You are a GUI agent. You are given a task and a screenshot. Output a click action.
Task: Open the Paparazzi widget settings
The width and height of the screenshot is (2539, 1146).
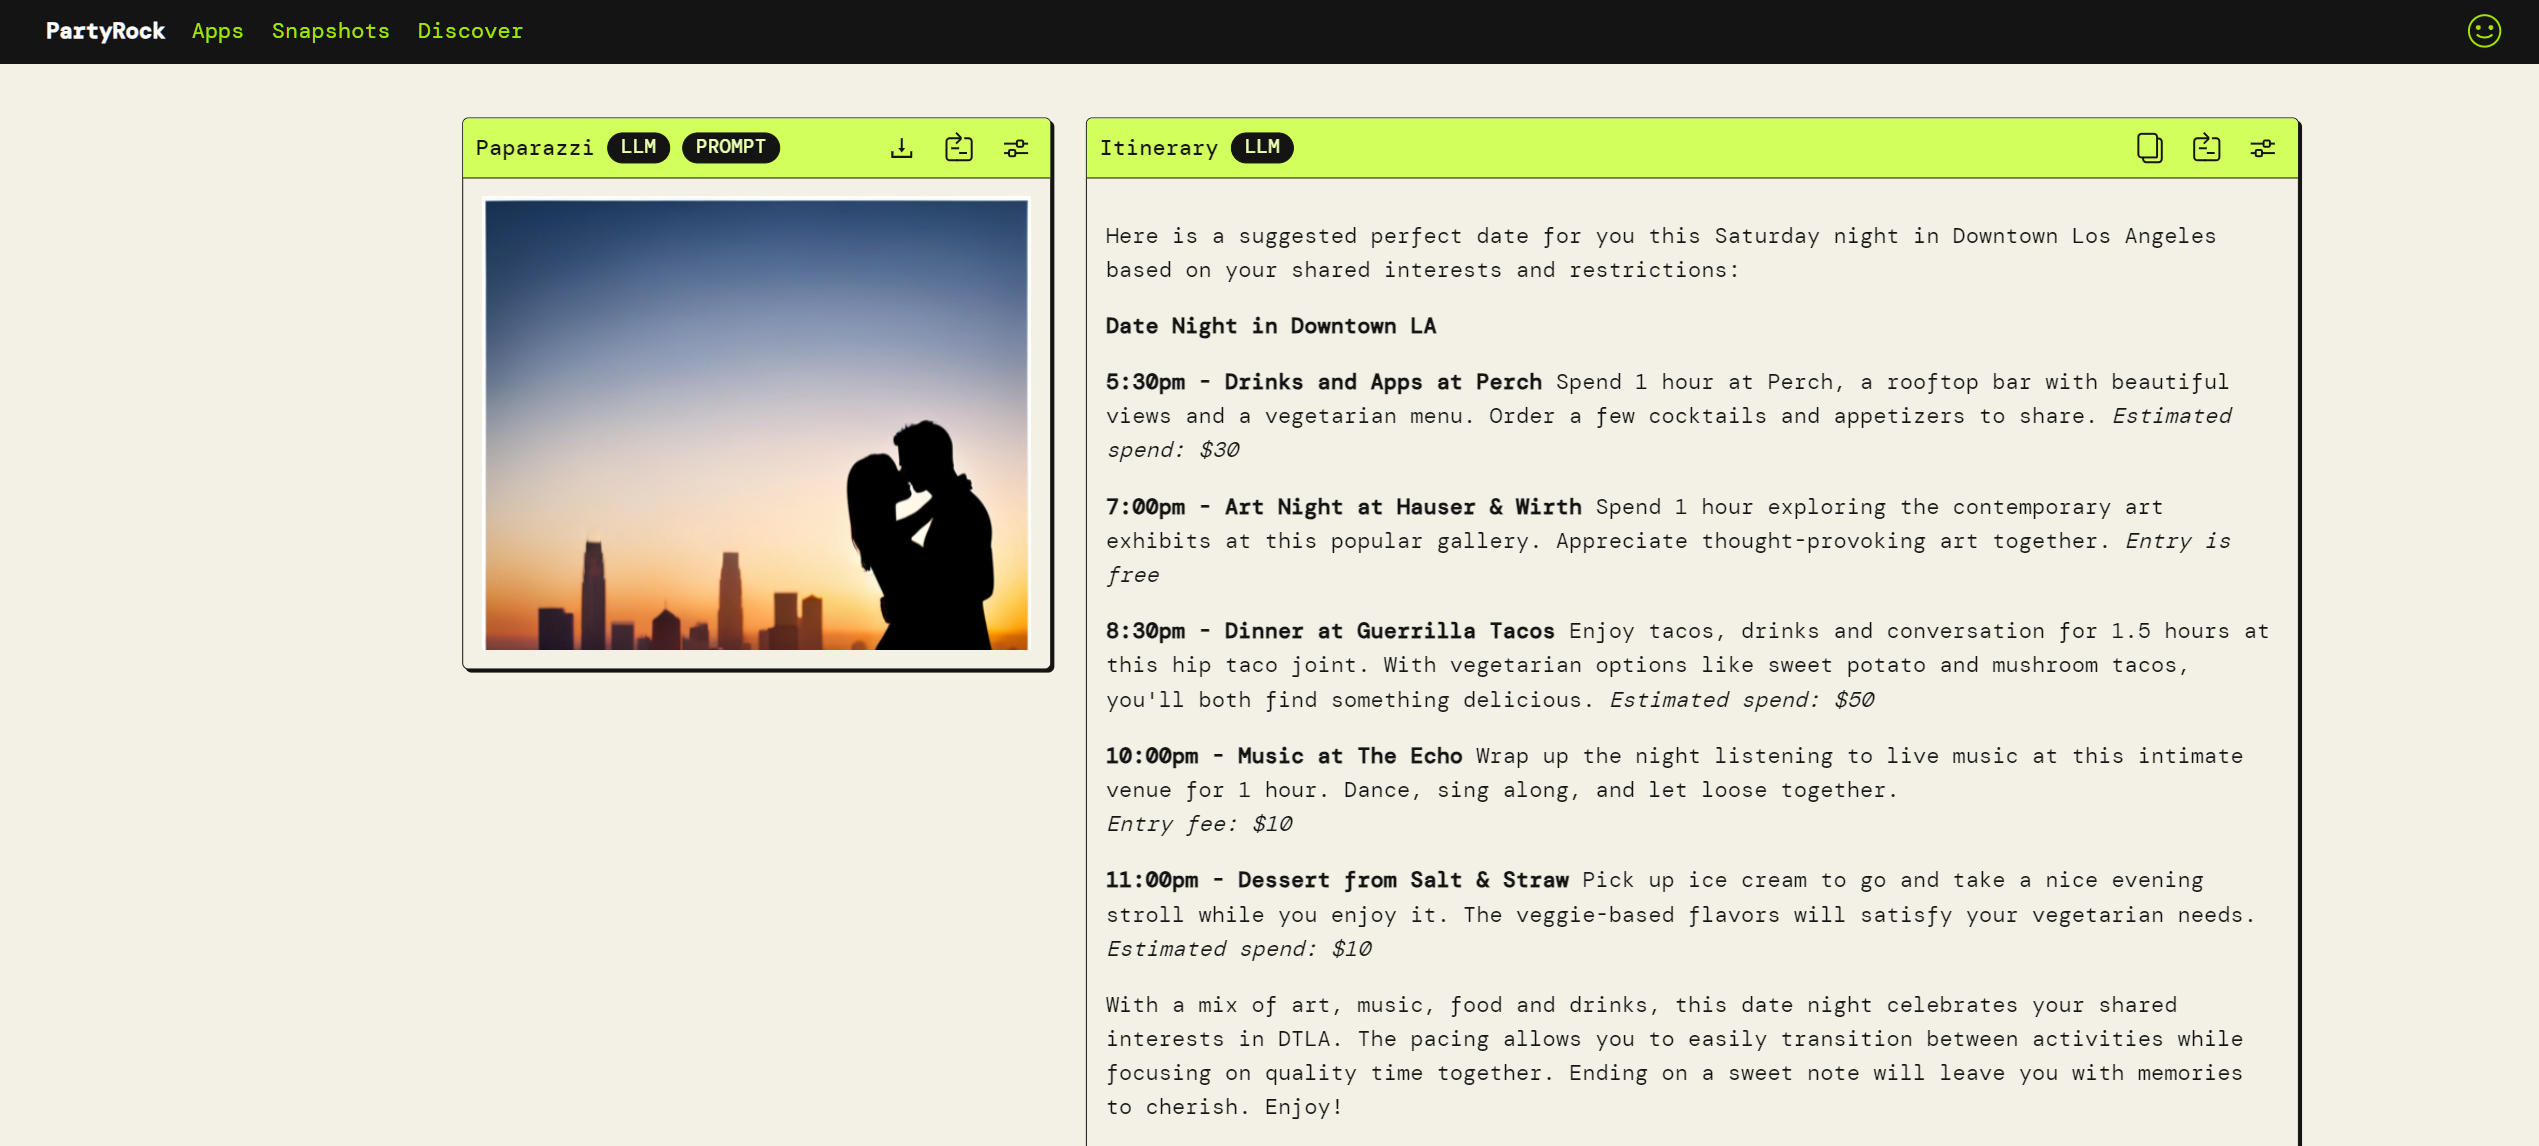1016,147
